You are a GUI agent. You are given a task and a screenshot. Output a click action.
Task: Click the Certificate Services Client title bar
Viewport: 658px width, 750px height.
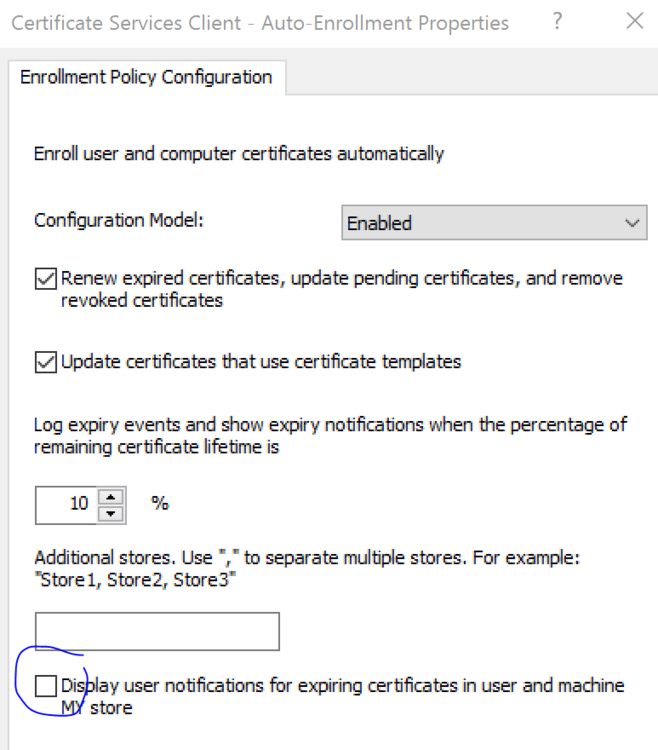(x=260, y=22)
